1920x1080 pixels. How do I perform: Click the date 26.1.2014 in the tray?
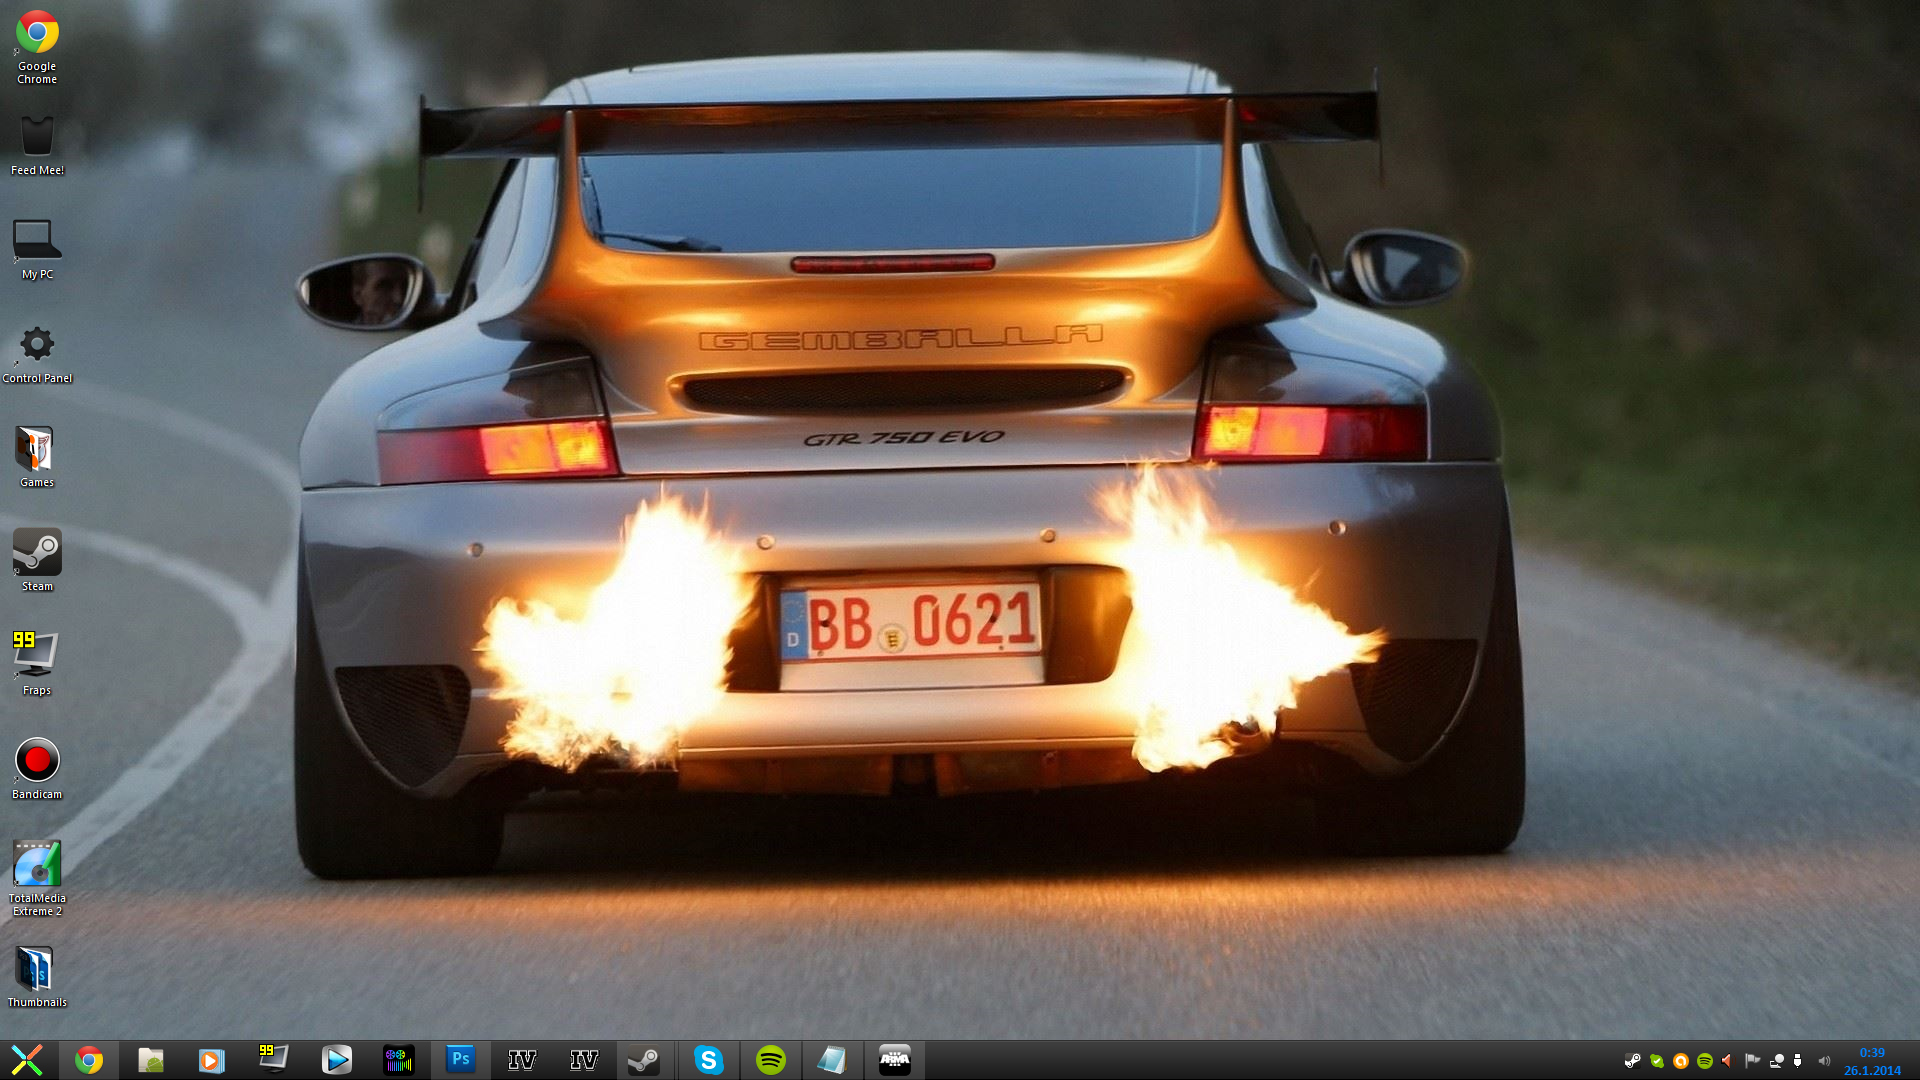tap(1872, 1070)
